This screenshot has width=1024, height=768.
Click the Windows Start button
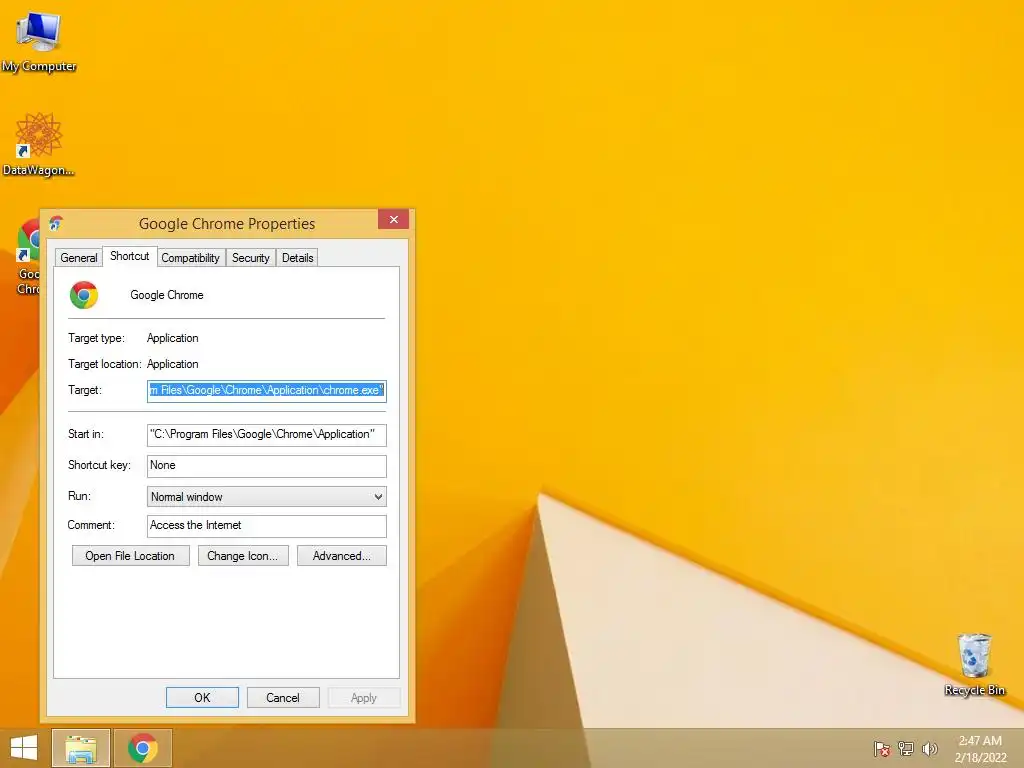coord(24,748)
